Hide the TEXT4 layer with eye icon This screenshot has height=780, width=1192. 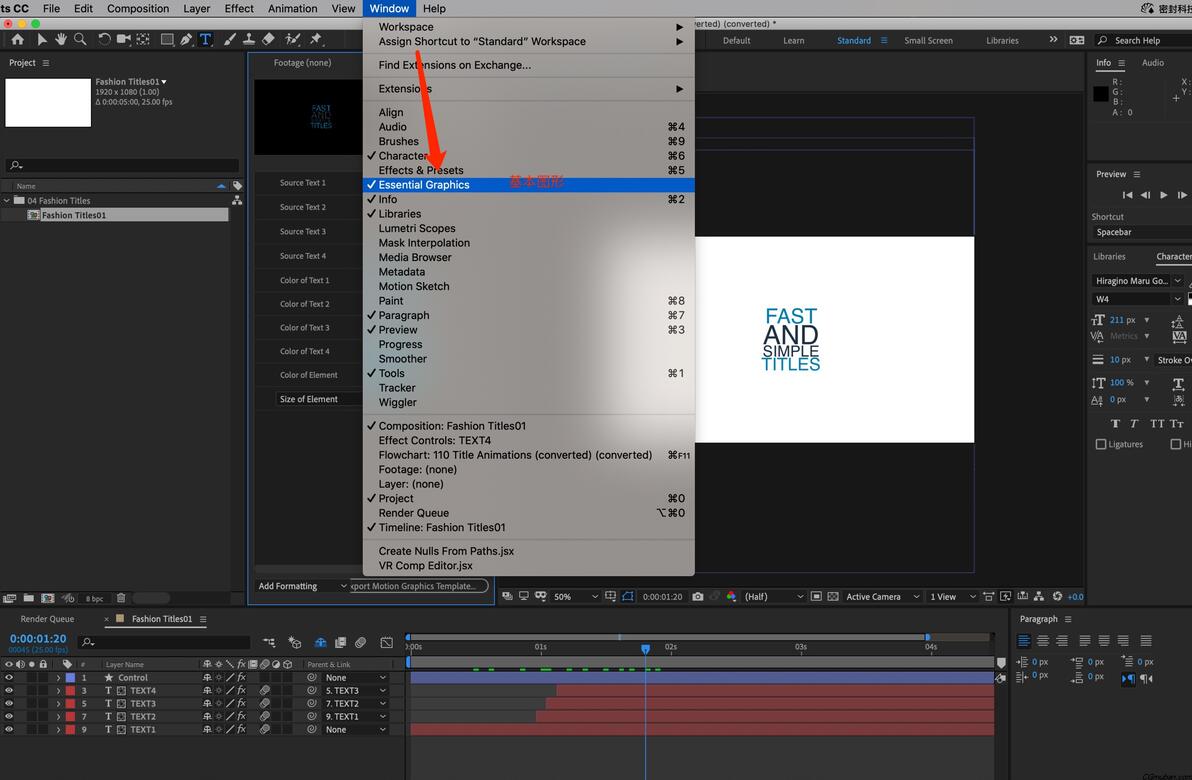(x=9, y=691)
